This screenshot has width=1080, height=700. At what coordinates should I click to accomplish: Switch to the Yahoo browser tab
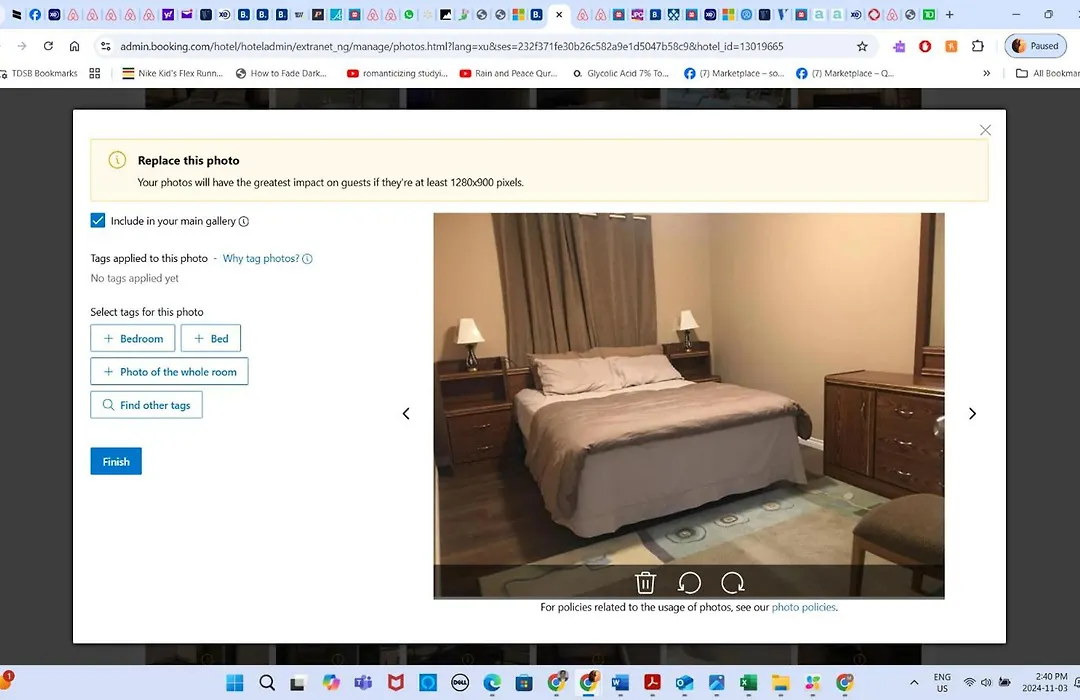(167, 14)
